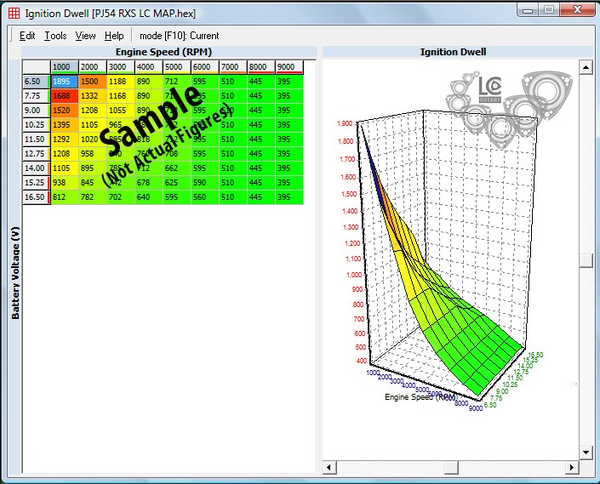The image size is (600, 484).
Task: Select the cell with value 782
Action: (x=93, y=197)
